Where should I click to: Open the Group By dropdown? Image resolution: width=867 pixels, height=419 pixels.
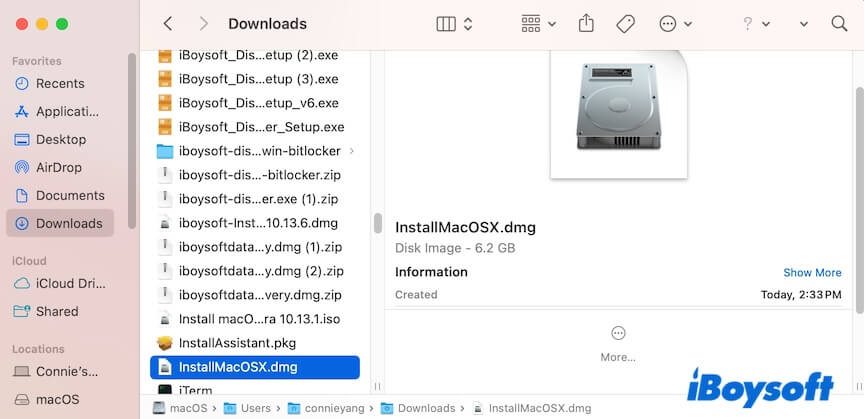(x=541, y=23)
